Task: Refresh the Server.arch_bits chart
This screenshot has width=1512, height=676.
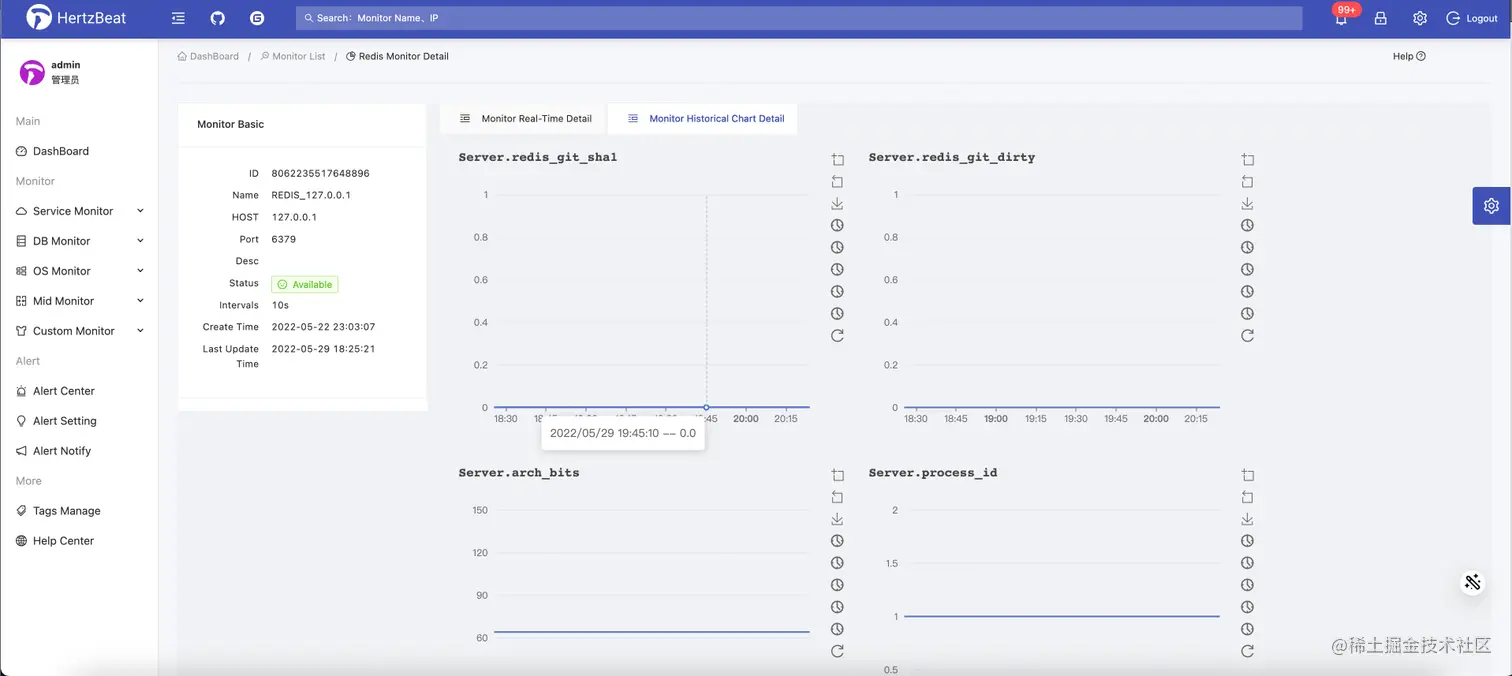Action: (x=838, y=651)
